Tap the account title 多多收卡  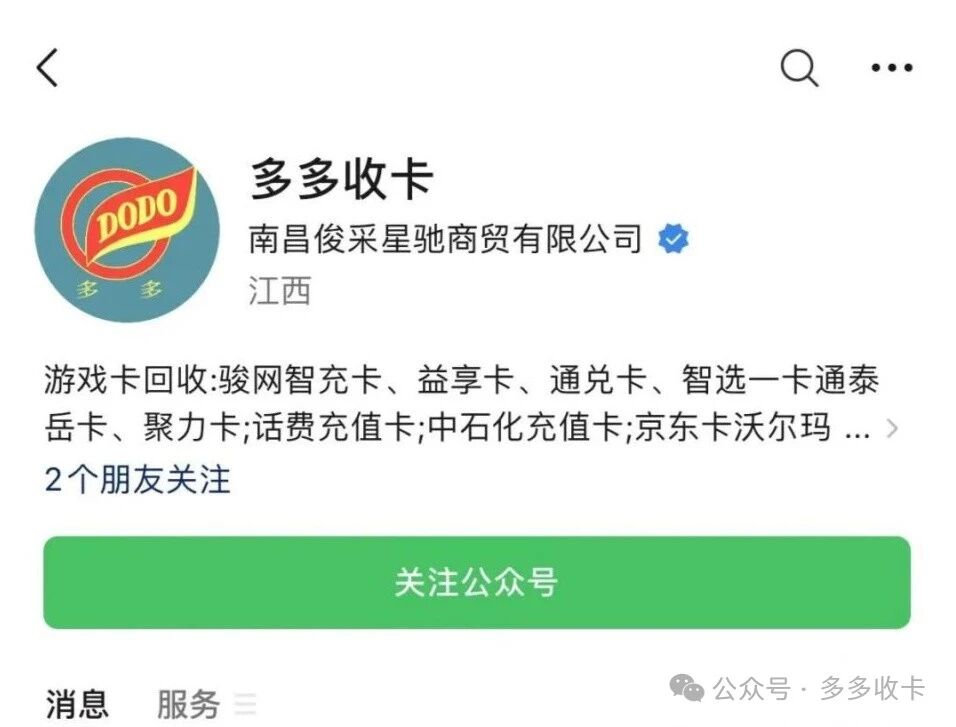(341, 179)
